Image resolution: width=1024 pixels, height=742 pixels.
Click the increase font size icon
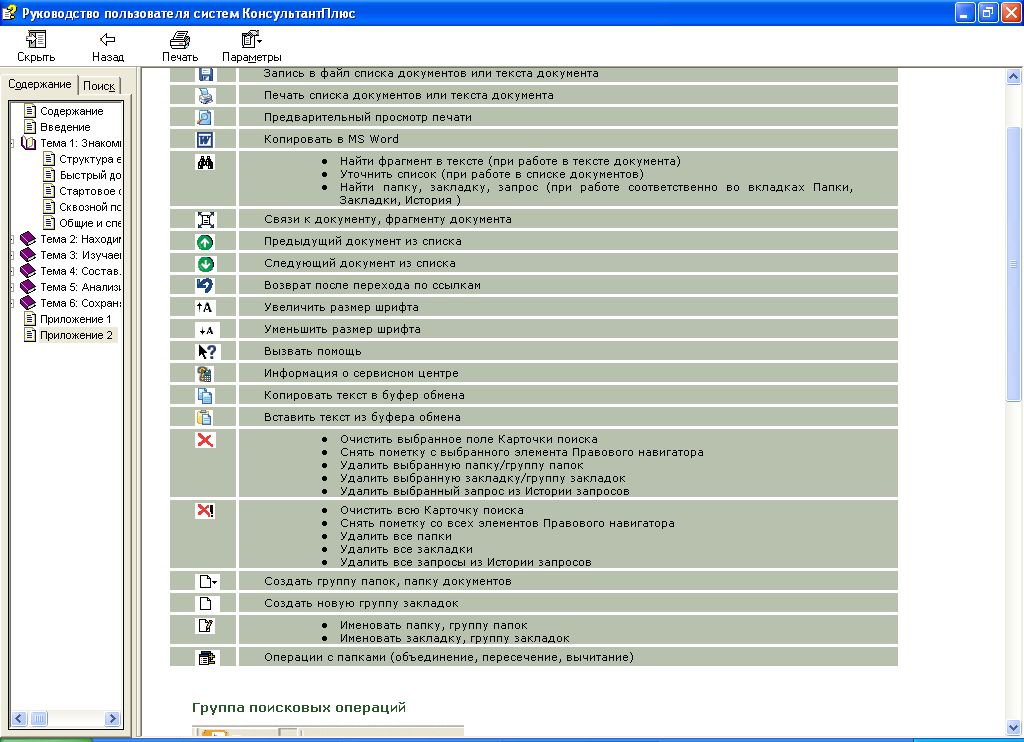coord(205,308)
